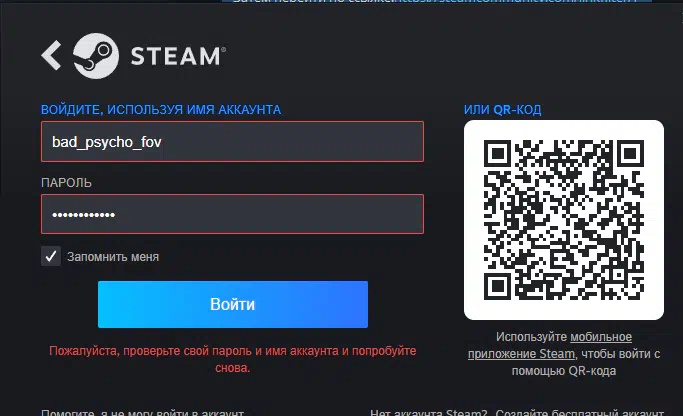Click the word Используйте below QR code
The height and width of the screenshot is (416, 683).
[531, 337]
